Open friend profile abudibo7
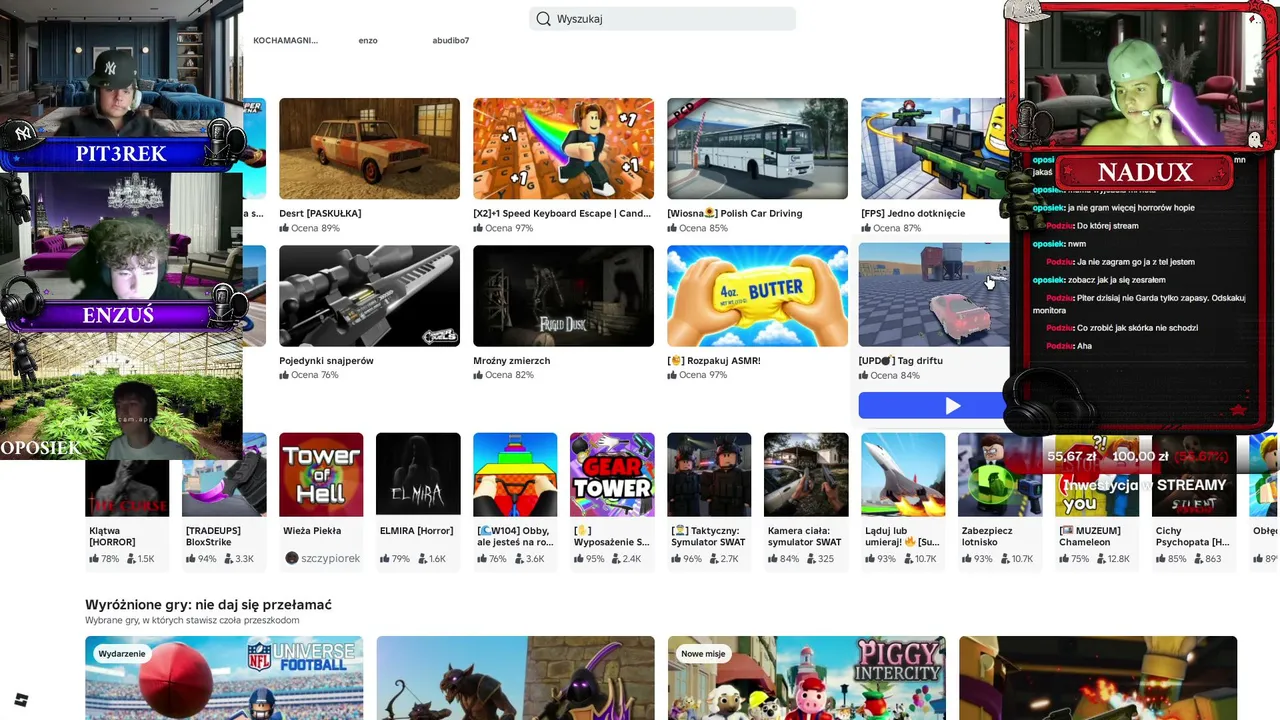Image resolution: width=1280 pixels, height=720 pixels. [450, 40]
